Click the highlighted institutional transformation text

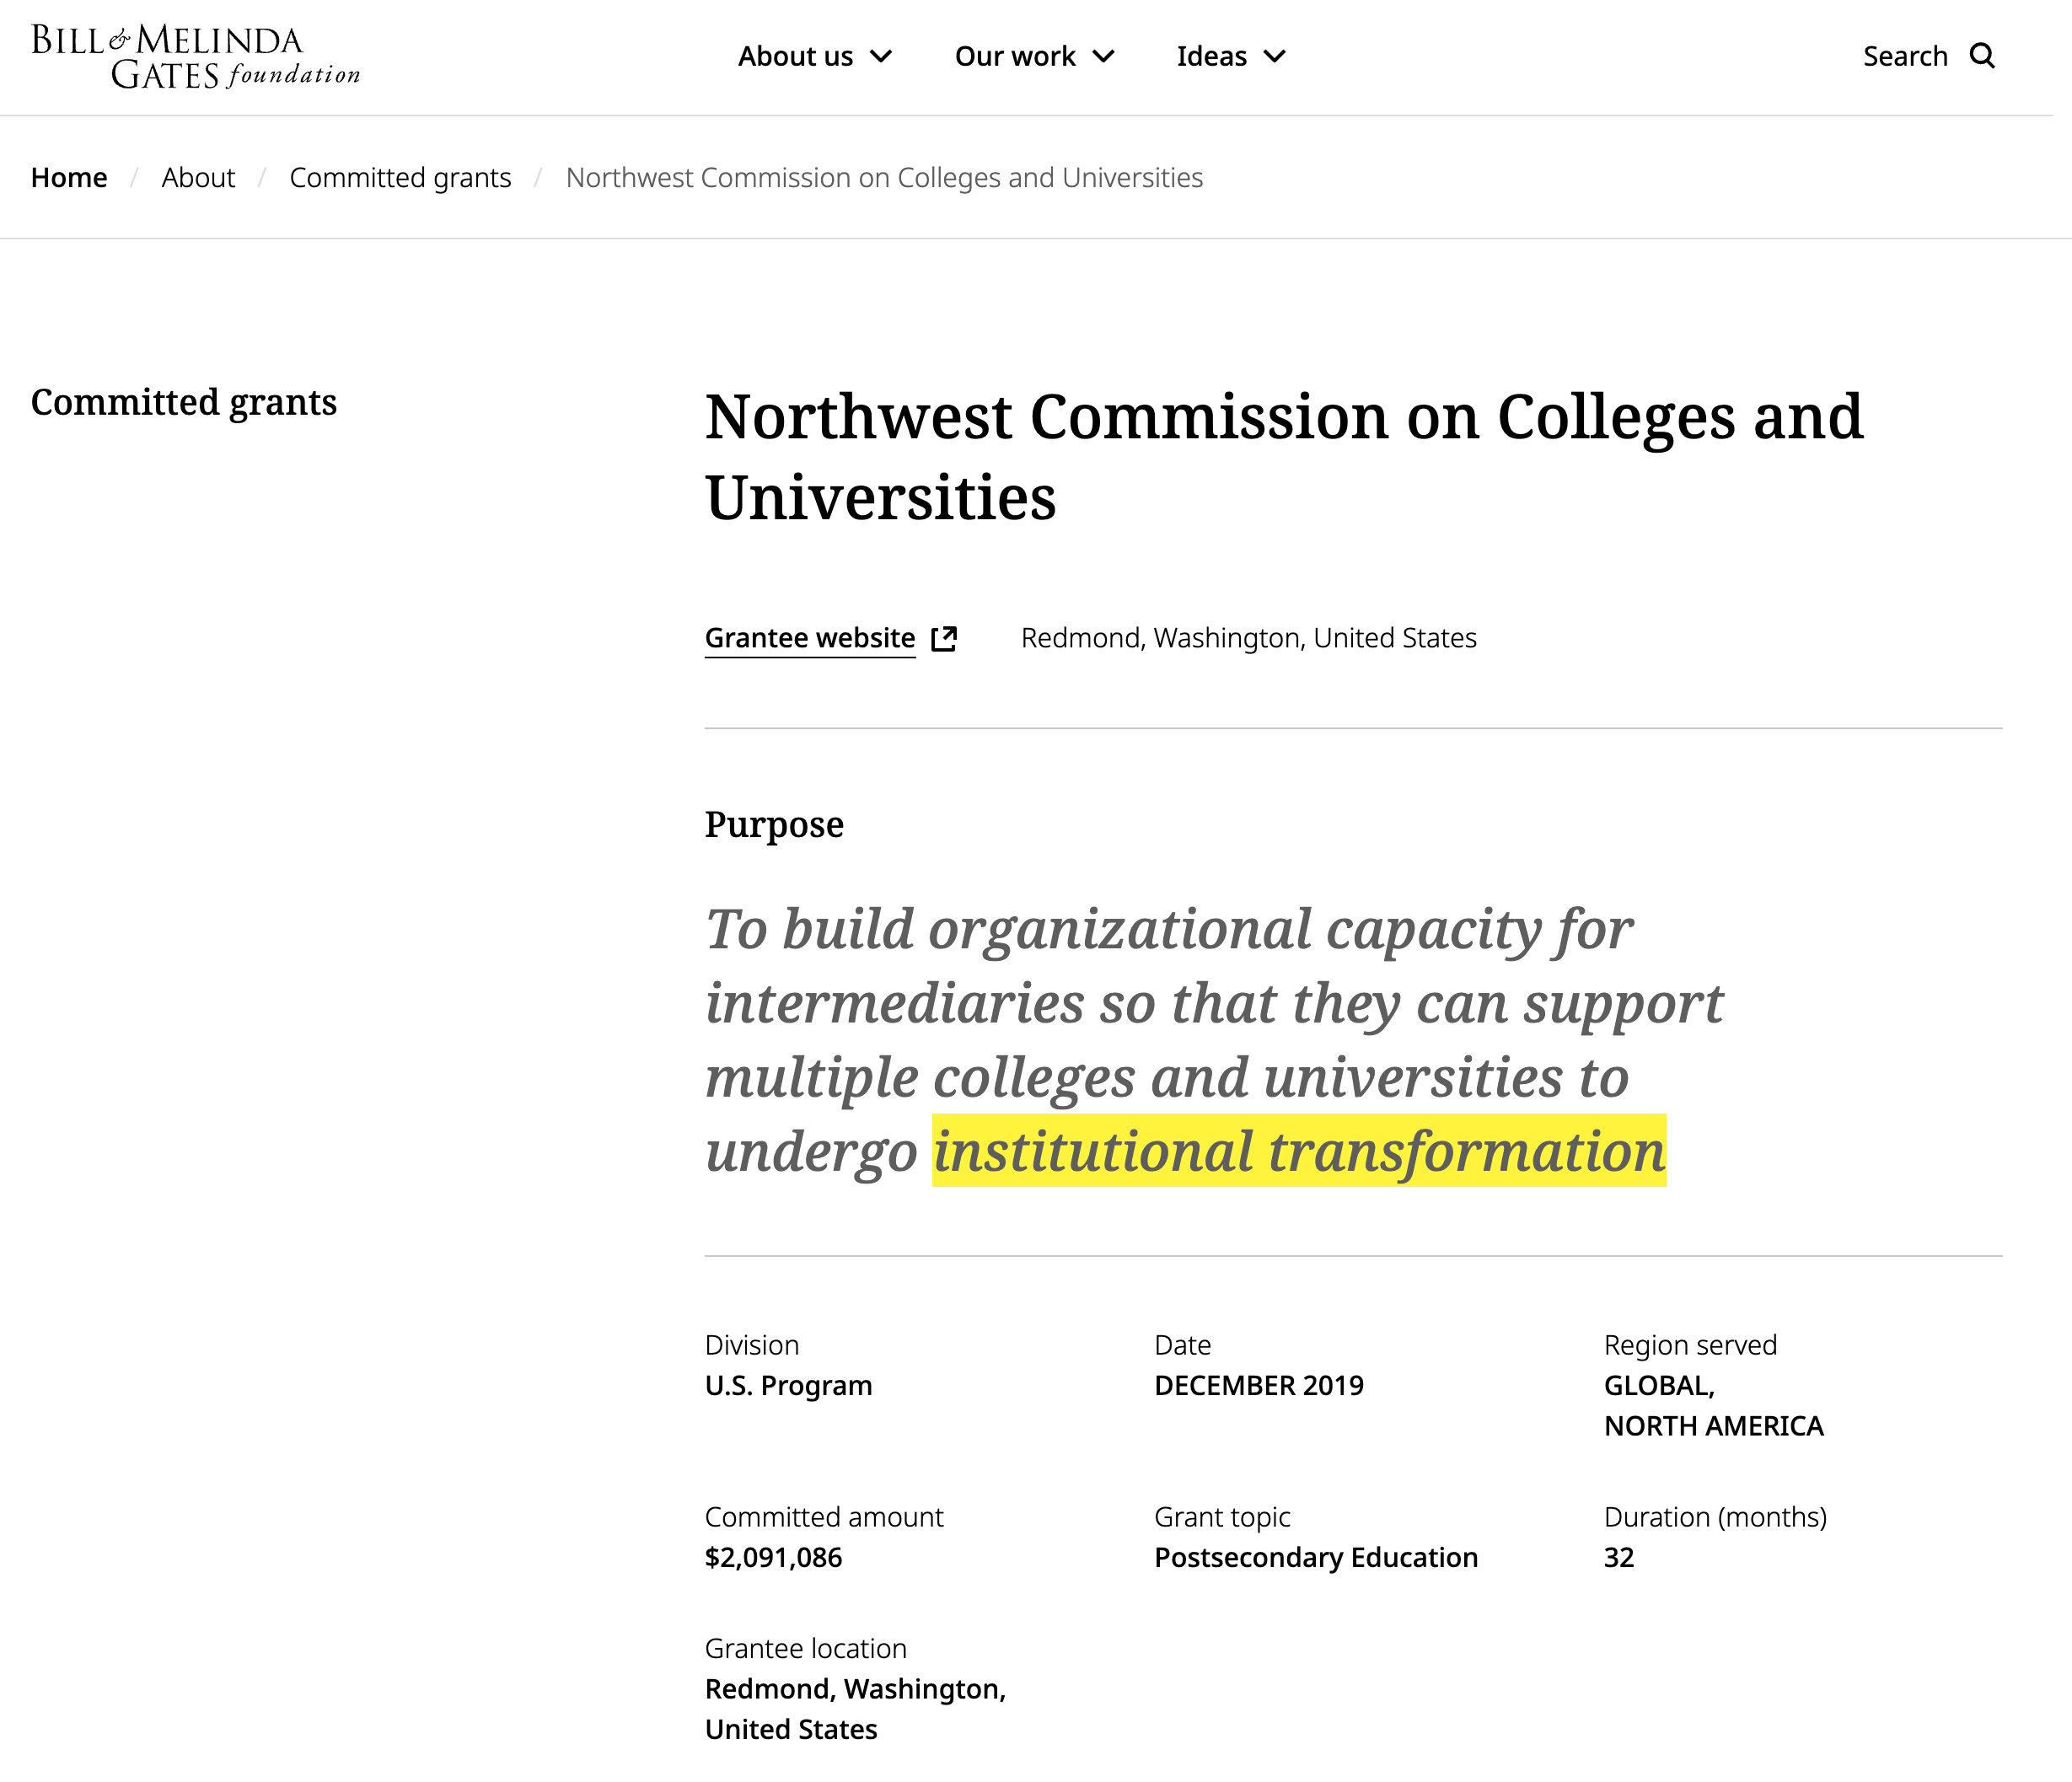[1299, 1151]
